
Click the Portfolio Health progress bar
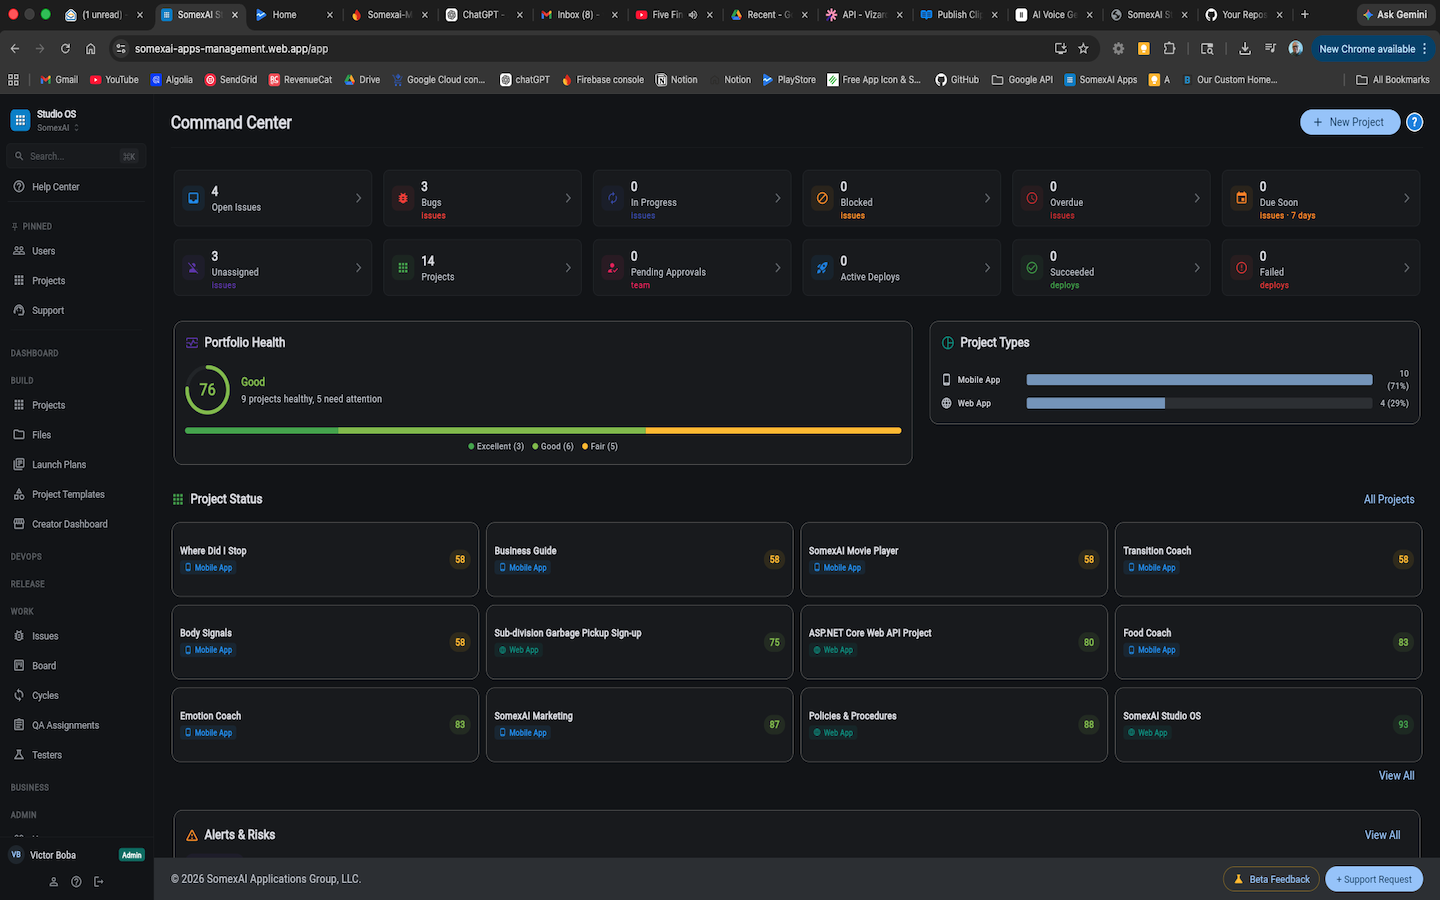(x=543, y=430)
